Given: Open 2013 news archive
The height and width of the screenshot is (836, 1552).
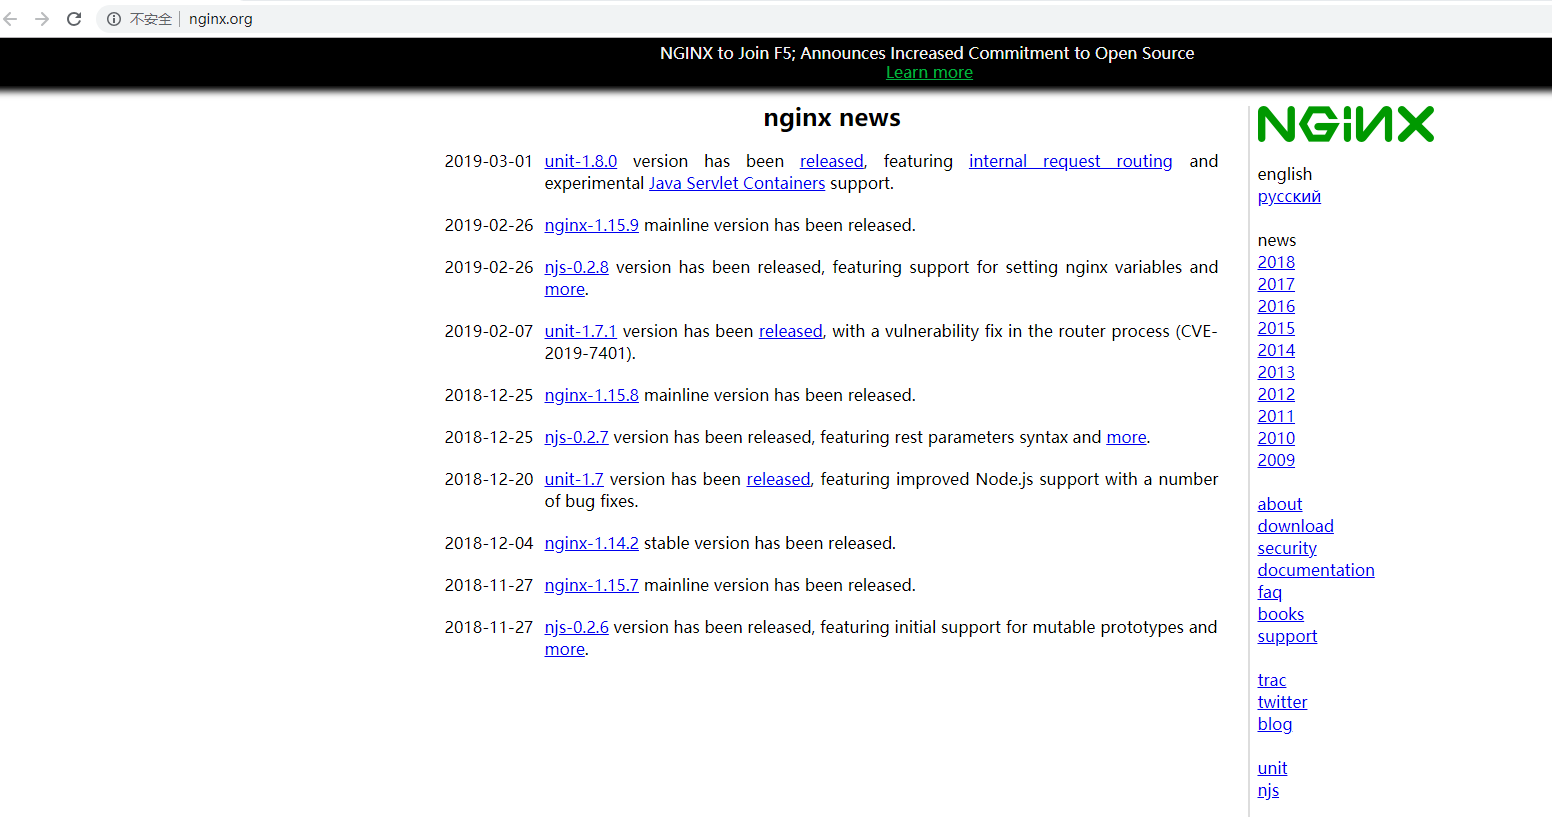Looking at the screenshot, I should (1276, 372).
